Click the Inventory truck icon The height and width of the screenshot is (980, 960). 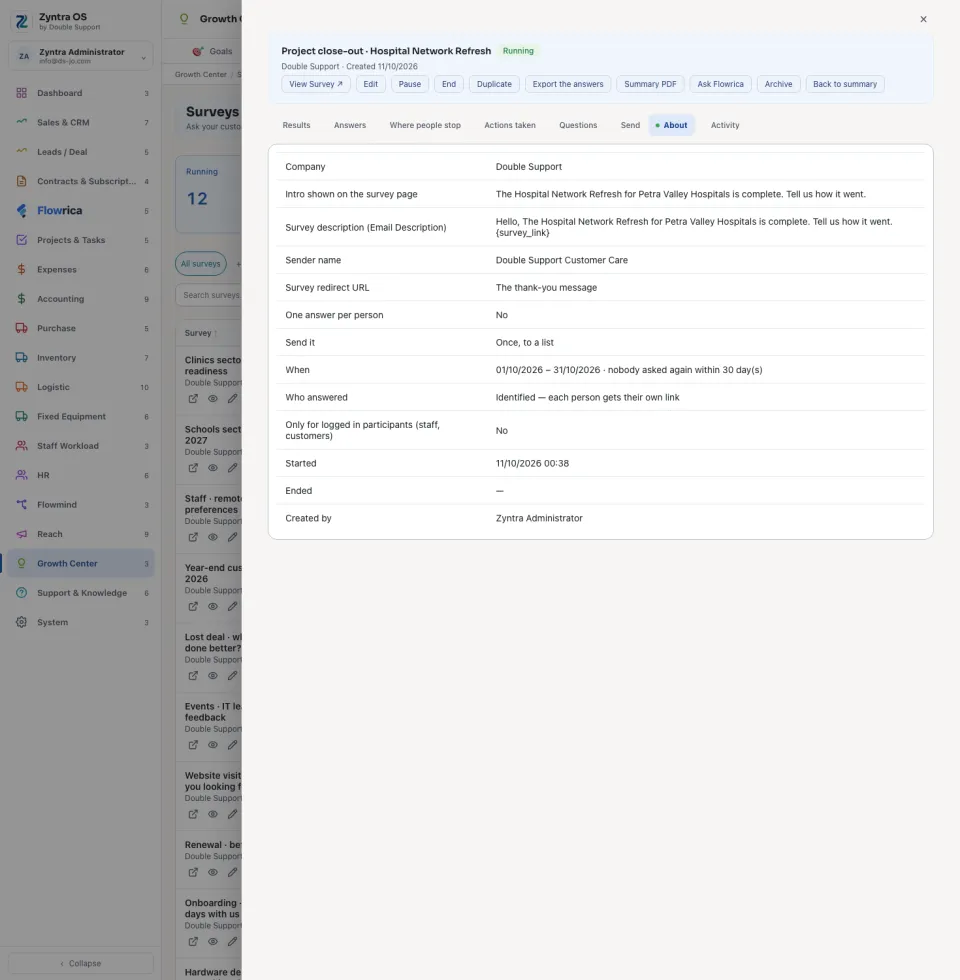click(x=21, y=358)
